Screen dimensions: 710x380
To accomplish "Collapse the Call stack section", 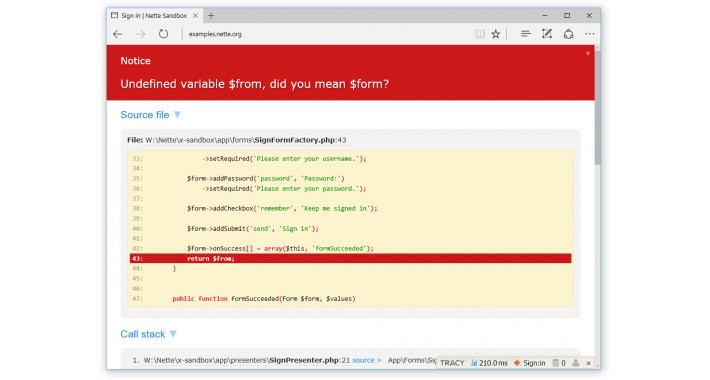I will (148, 334).
